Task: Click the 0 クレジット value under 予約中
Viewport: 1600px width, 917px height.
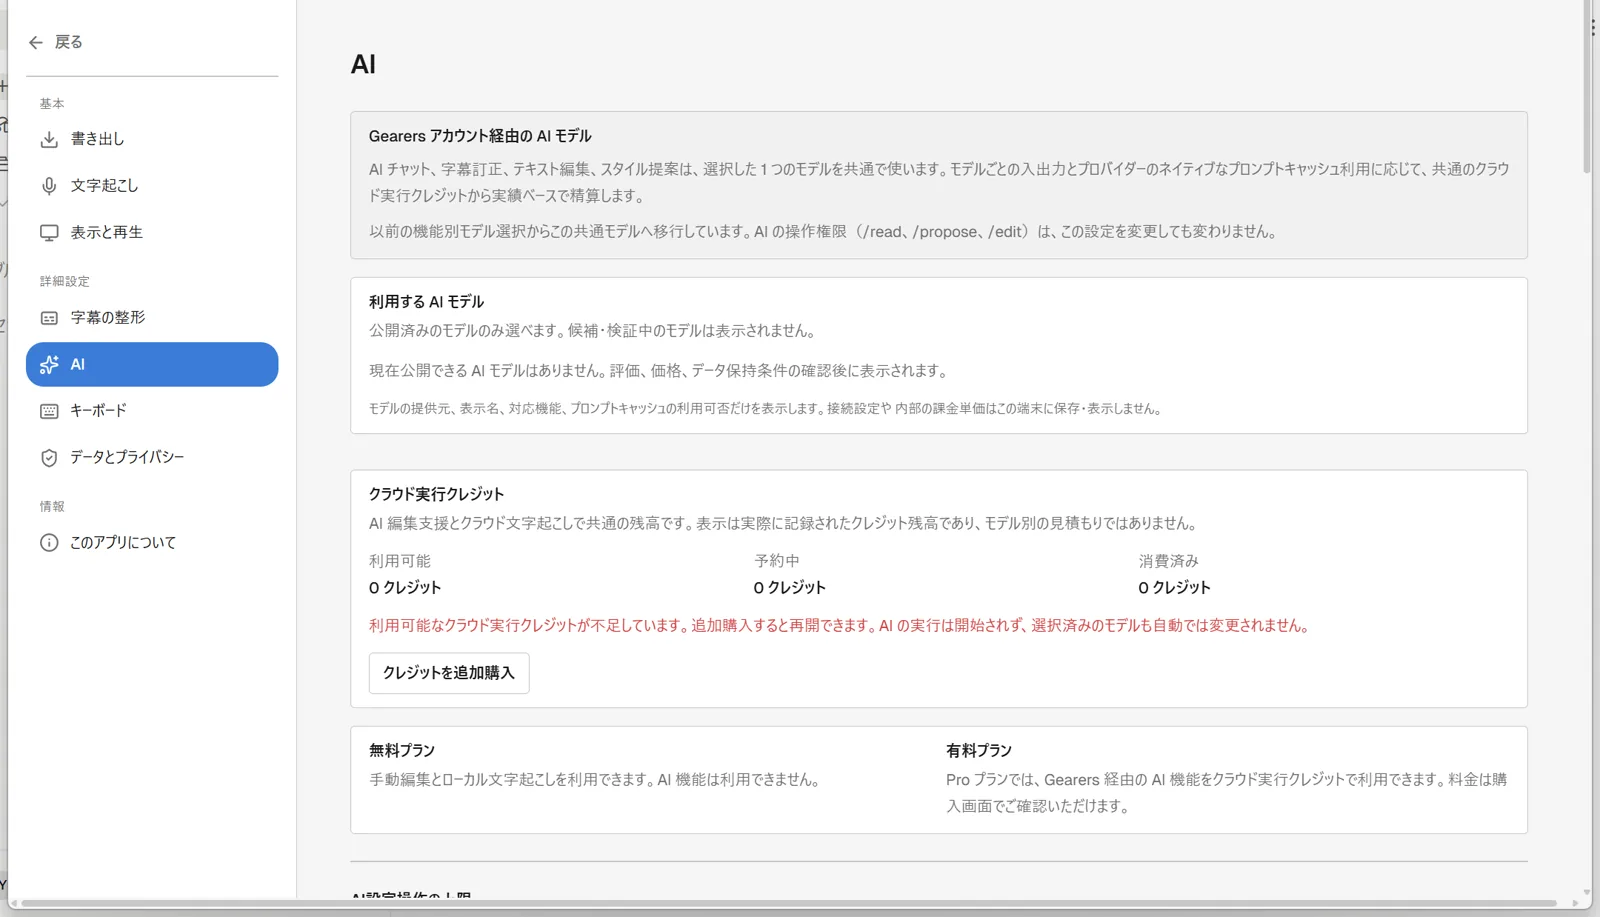Action: point(790,588)
